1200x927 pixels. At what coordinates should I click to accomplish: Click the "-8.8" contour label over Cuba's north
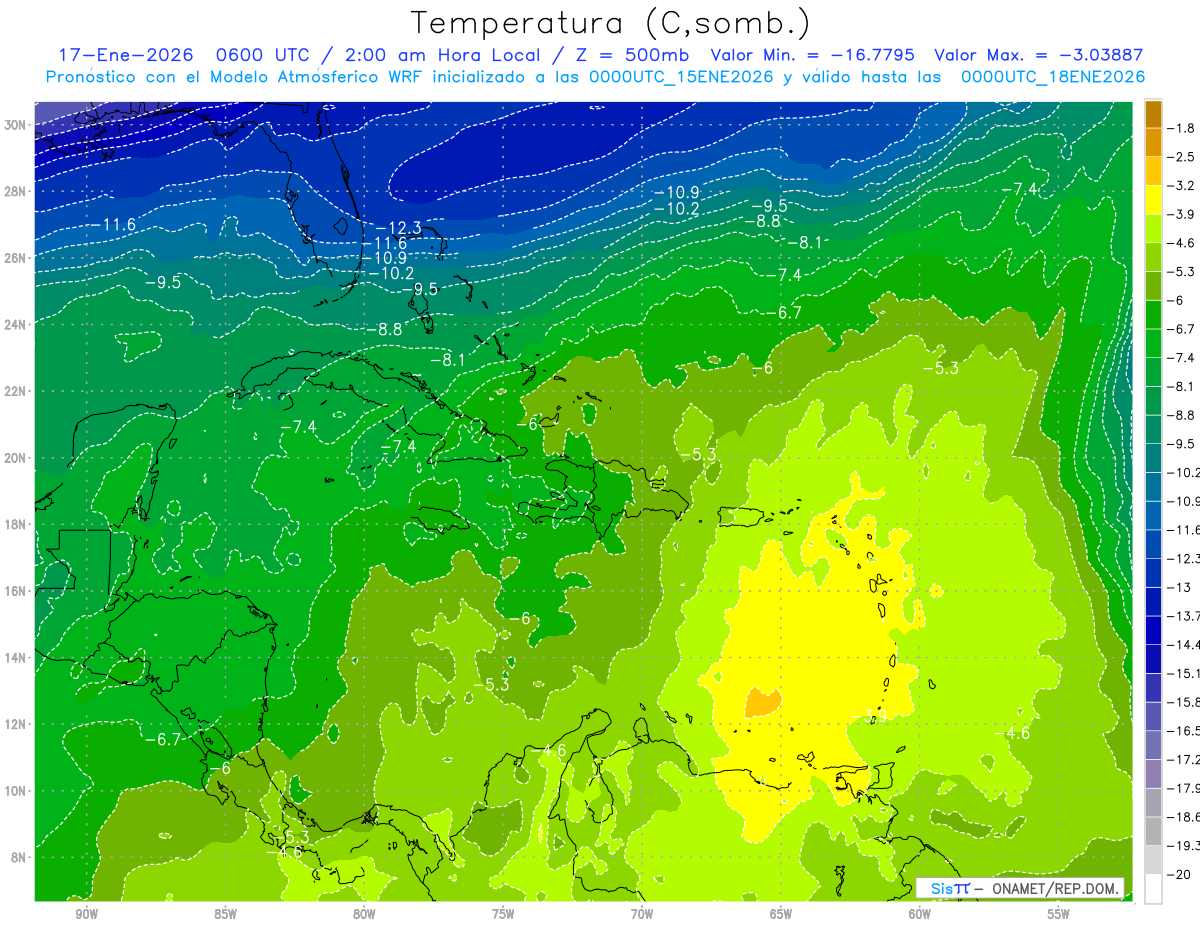point(384,329)
